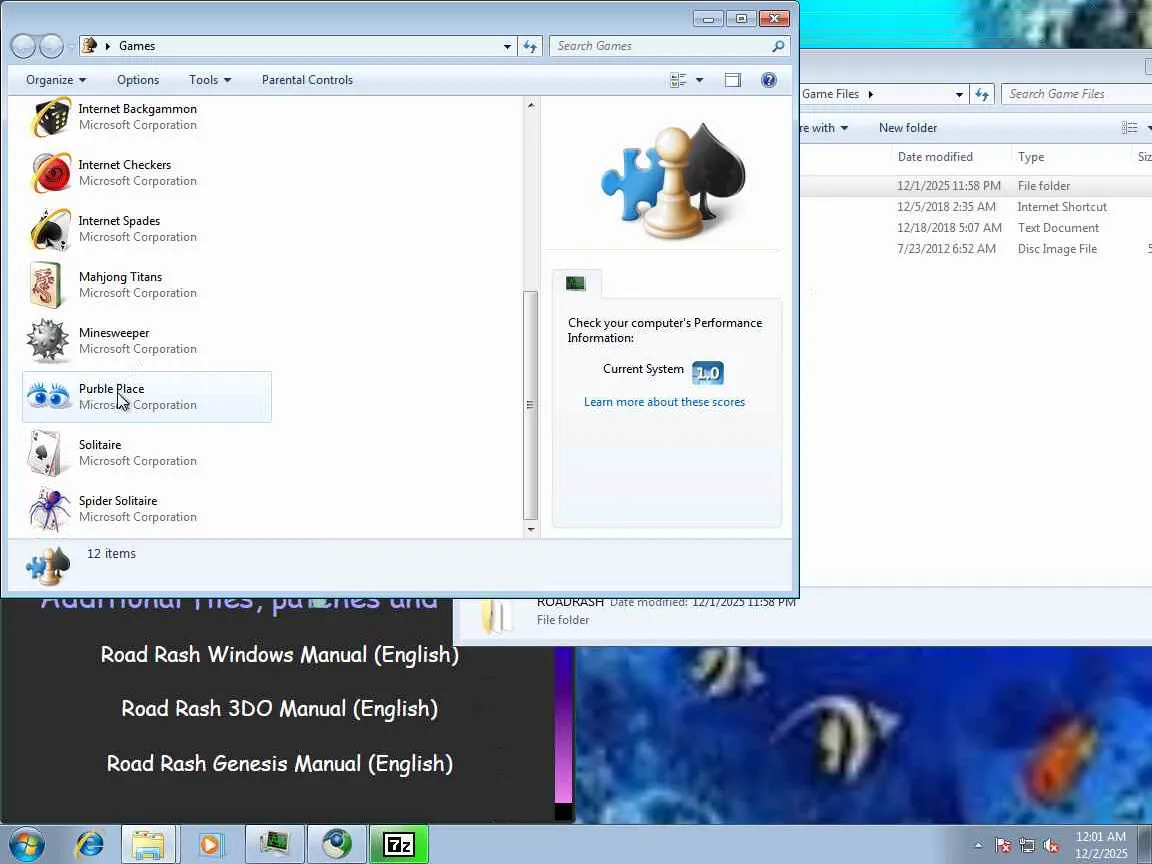The image size is (1152, 864).
Task: Open Parental Controls
Action: [307, 80]
